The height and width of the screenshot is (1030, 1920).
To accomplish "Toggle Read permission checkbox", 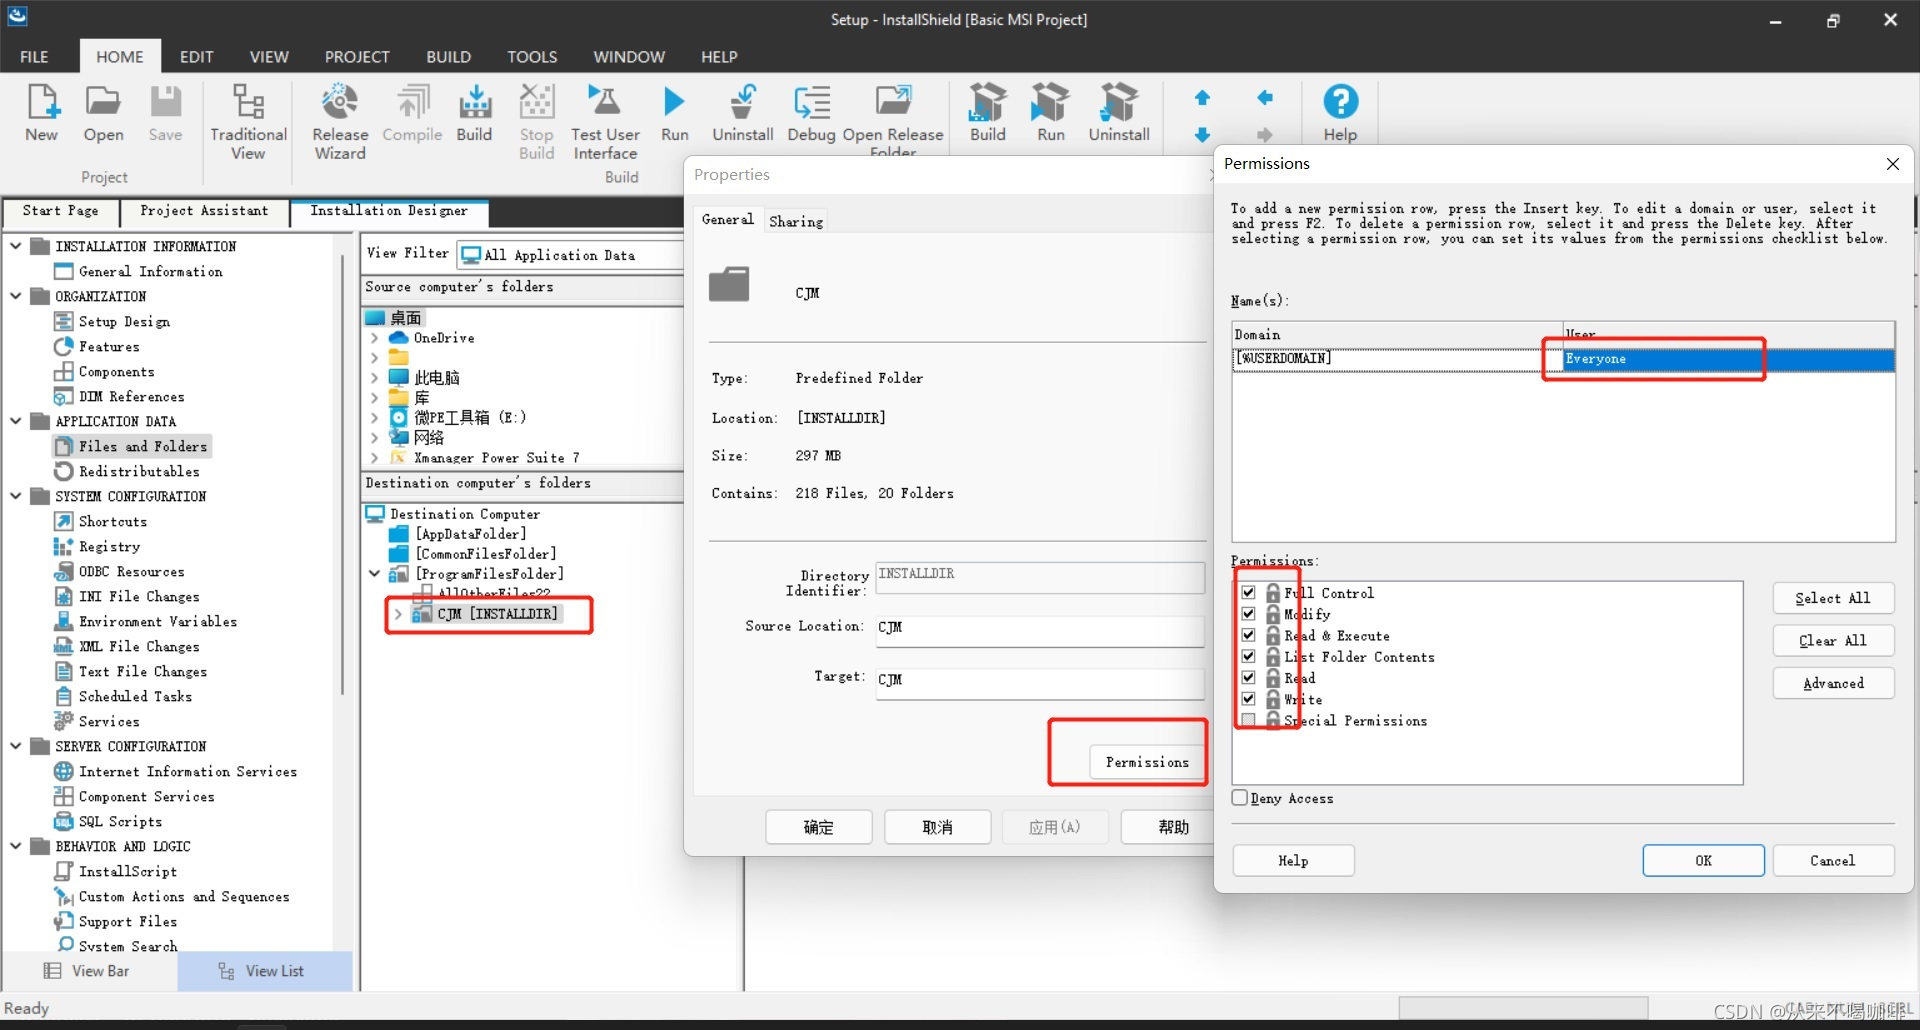I will (x=1248, y=677).
